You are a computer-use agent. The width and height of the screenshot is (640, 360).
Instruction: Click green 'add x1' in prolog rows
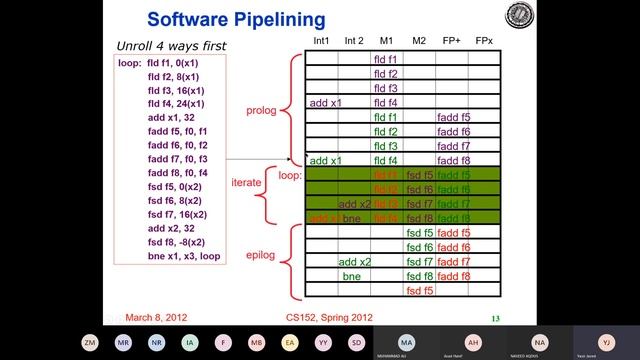(325, 161)
